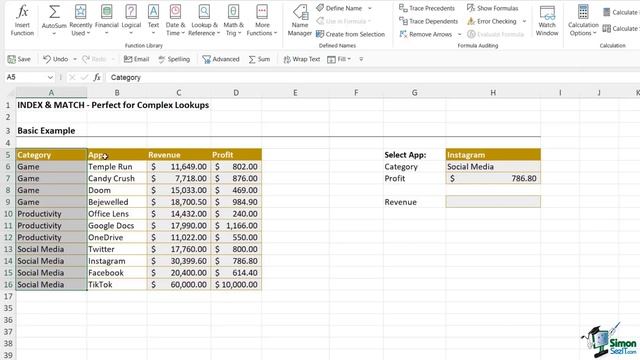640x360 pixels.
Task: Open the Date & Time functions
Action: [175, 20]
